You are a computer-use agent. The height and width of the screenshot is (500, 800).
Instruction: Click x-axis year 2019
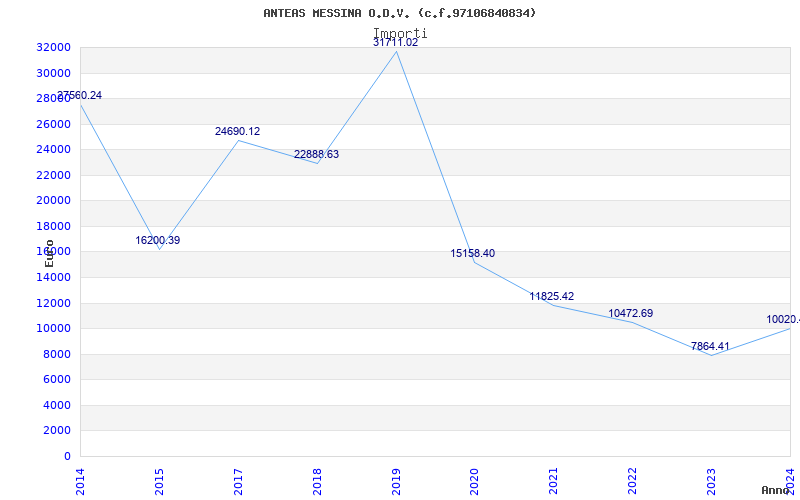(396, 481)
